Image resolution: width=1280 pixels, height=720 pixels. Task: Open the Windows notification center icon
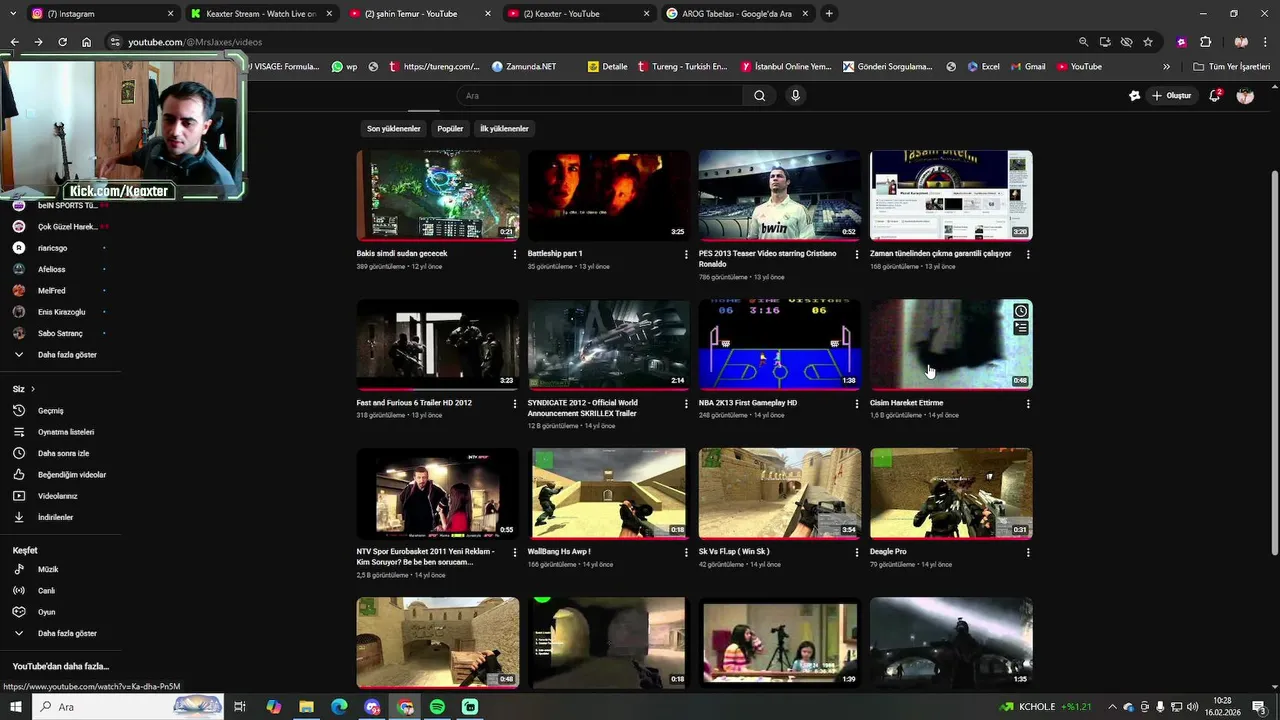[x=1259, y=707]
